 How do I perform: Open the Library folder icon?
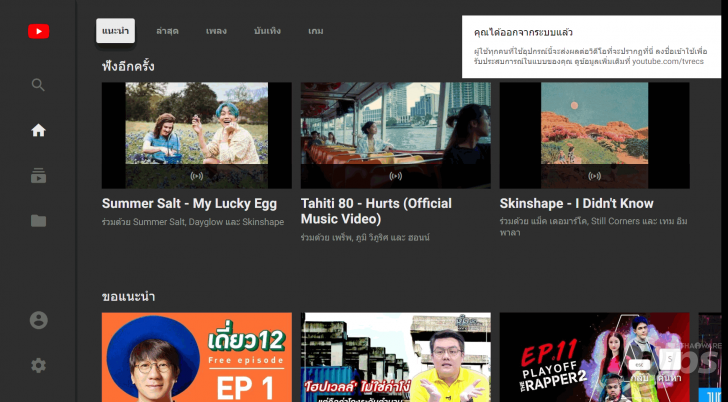[x=39, y=221]
